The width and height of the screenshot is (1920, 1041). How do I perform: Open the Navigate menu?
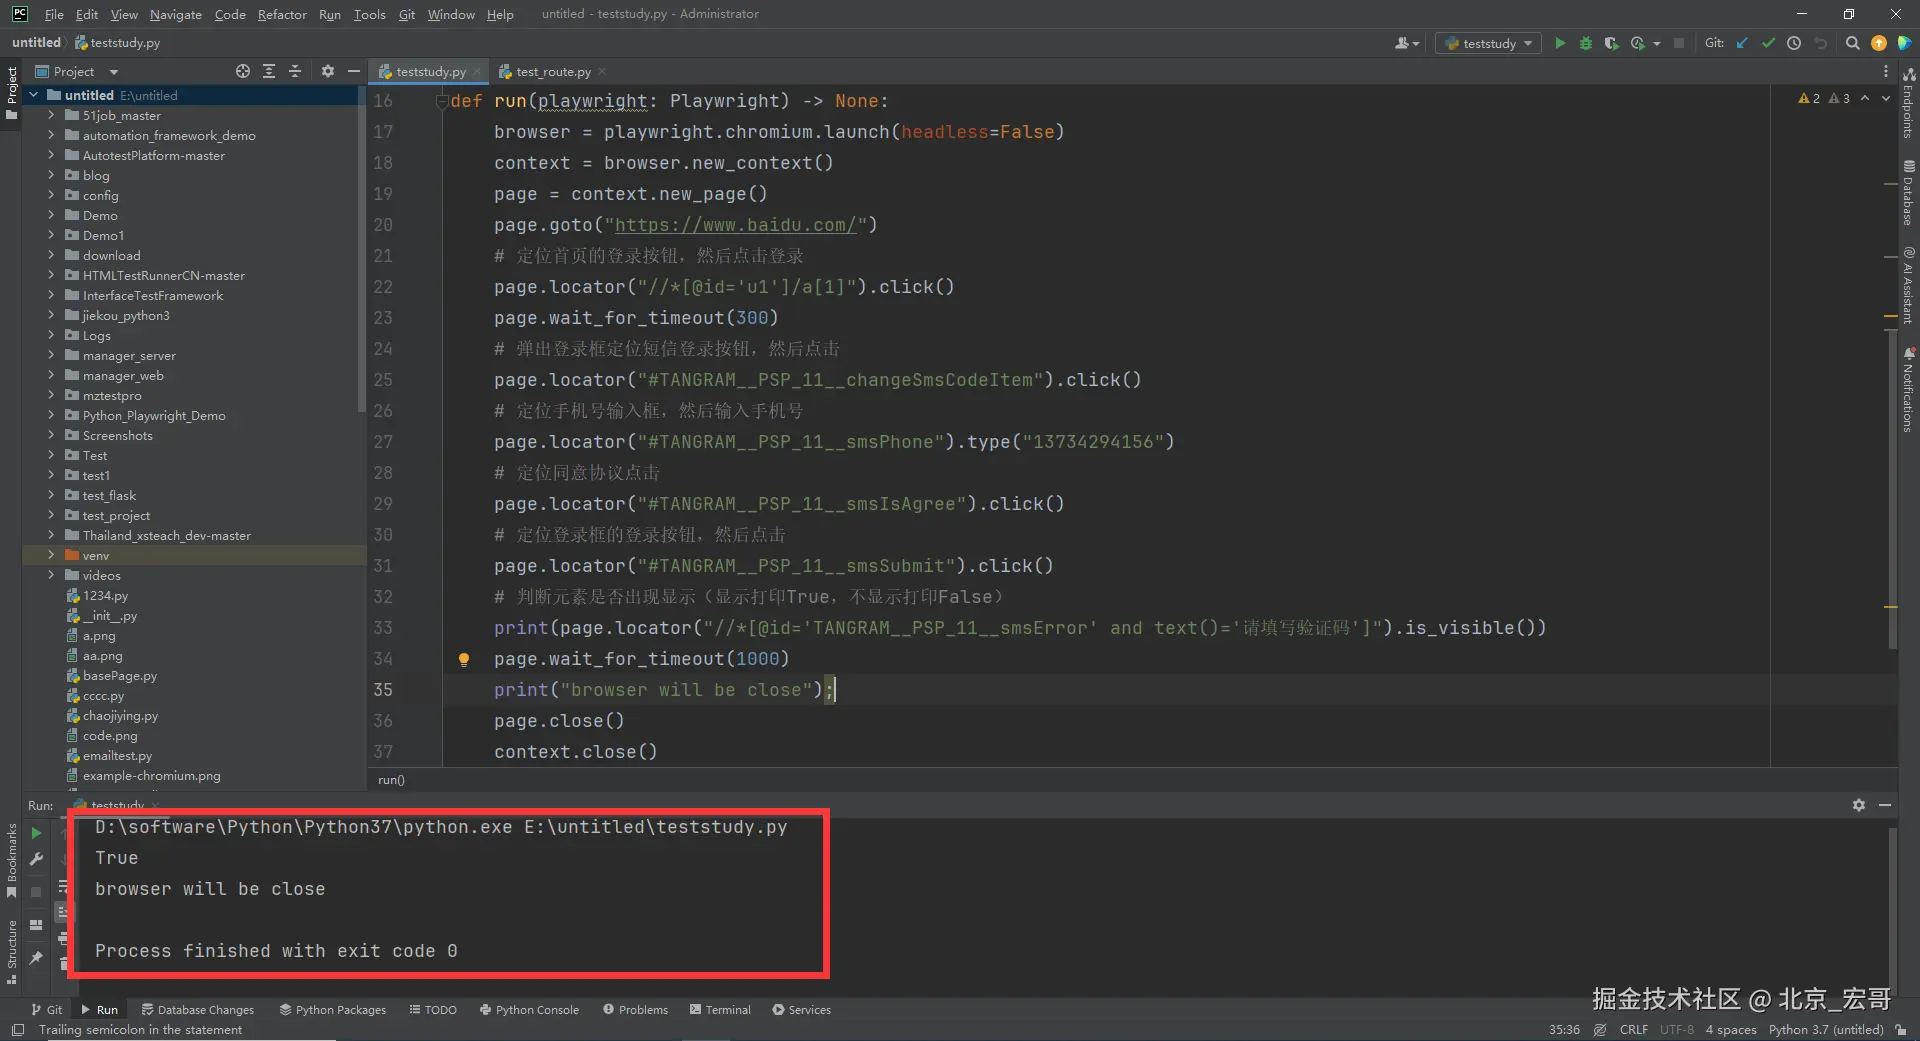tap(176, 14)
